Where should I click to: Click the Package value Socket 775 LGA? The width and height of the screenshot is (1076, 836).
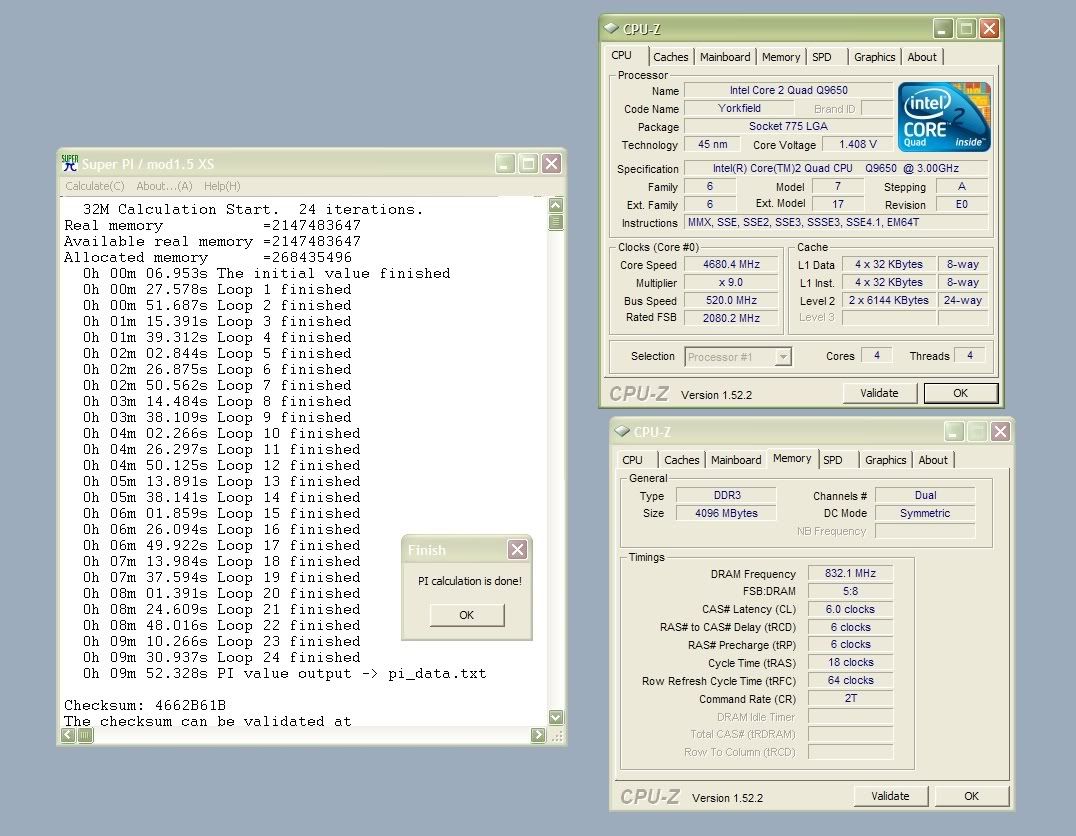tap(788, 126)
